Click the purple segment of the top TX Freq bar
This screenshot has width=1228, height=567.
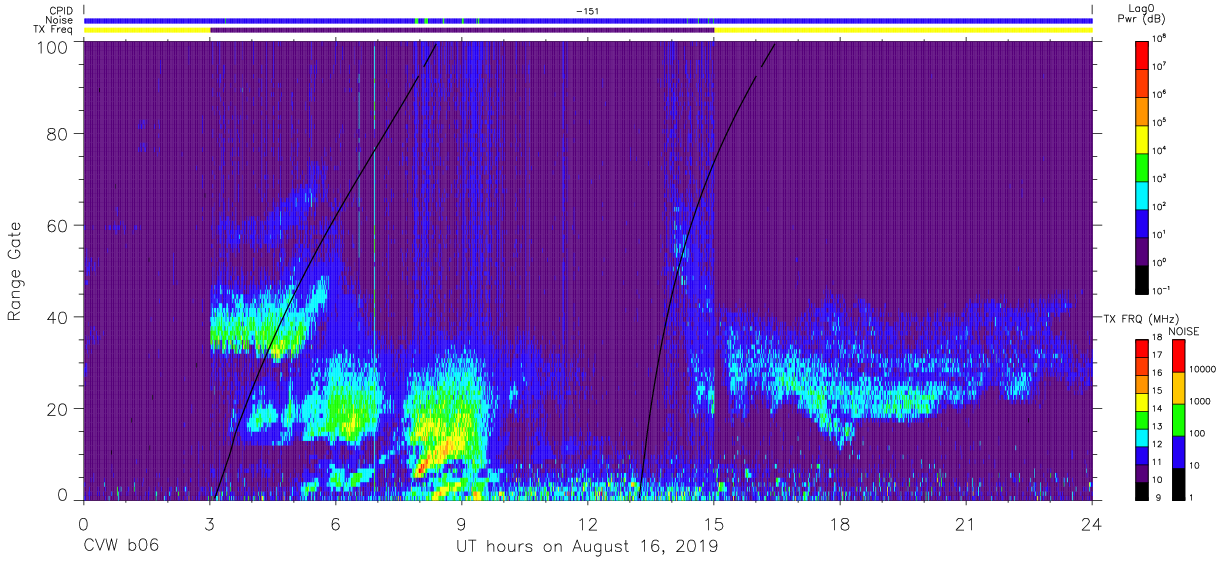462,30
